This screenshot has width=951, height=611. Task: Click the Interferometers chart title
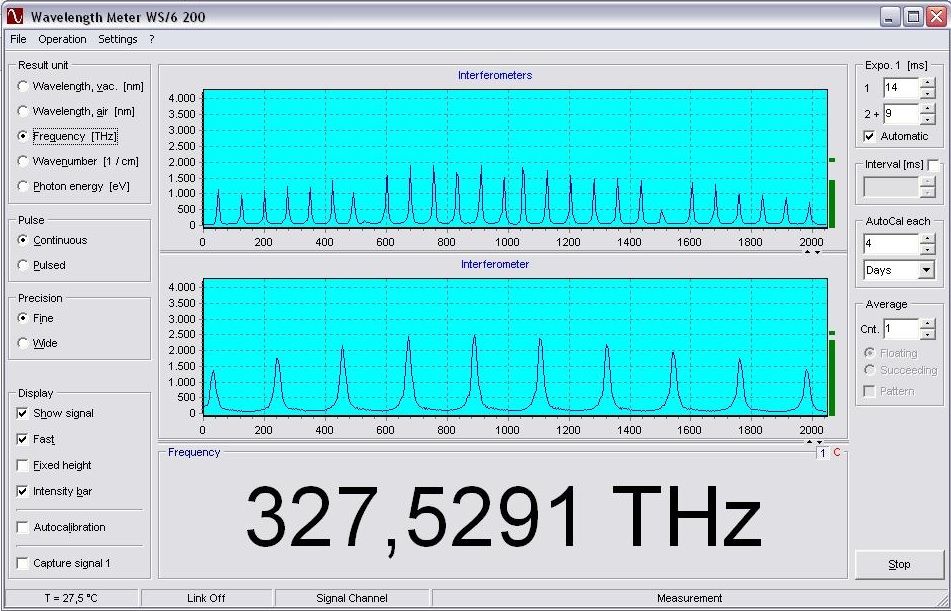pos(495,75)
